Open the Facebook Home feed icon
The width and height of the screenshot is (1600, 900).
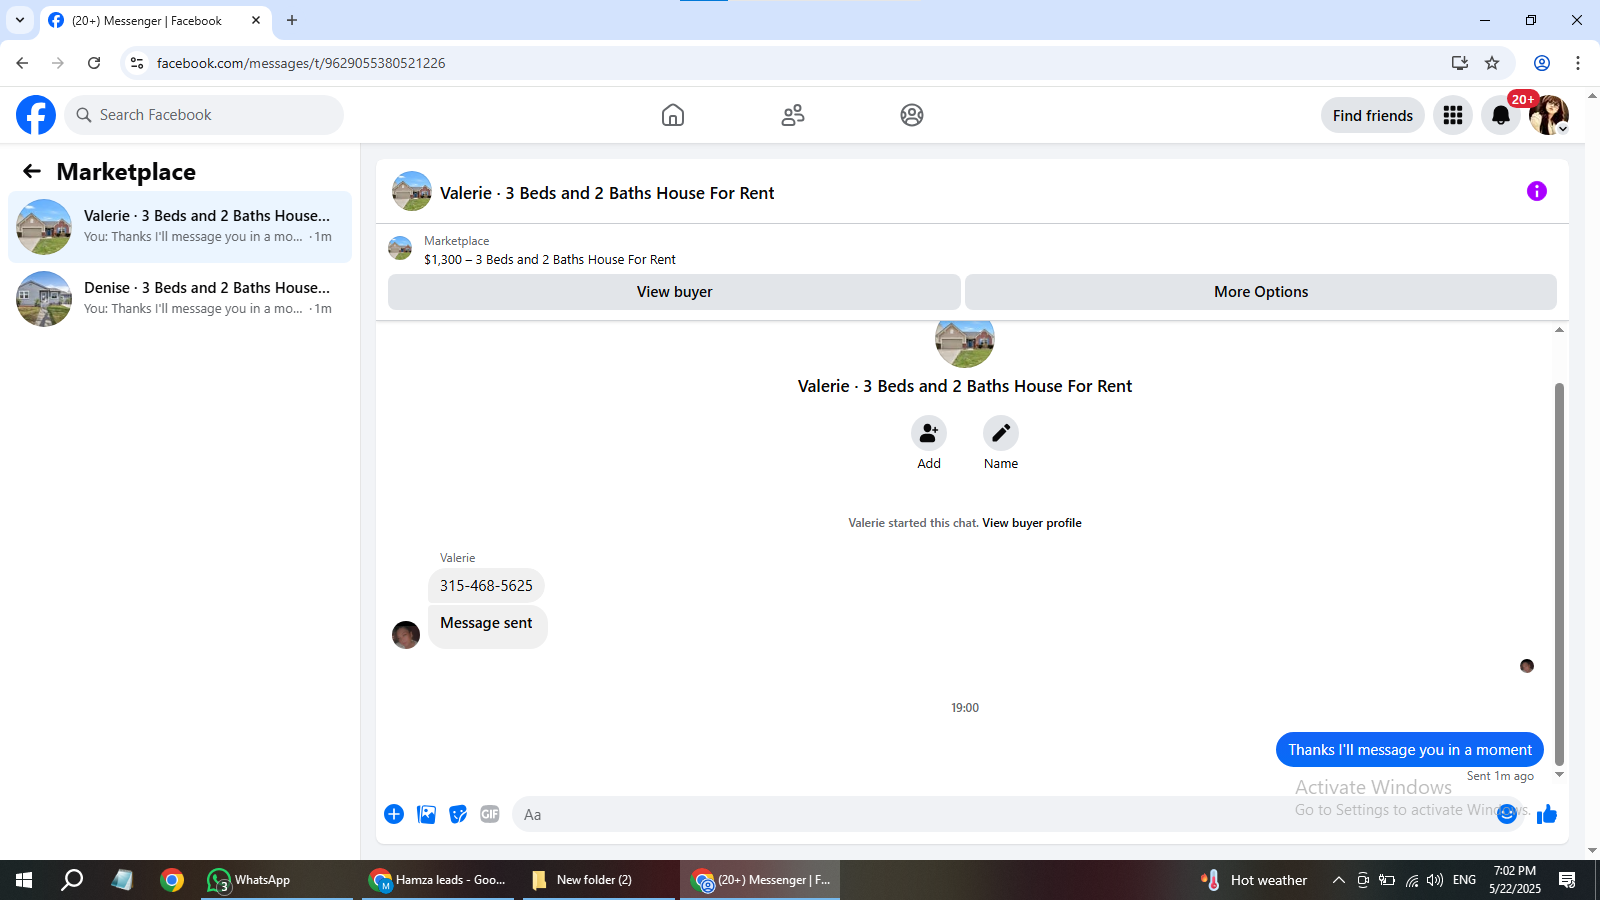(x=673, y=115)
